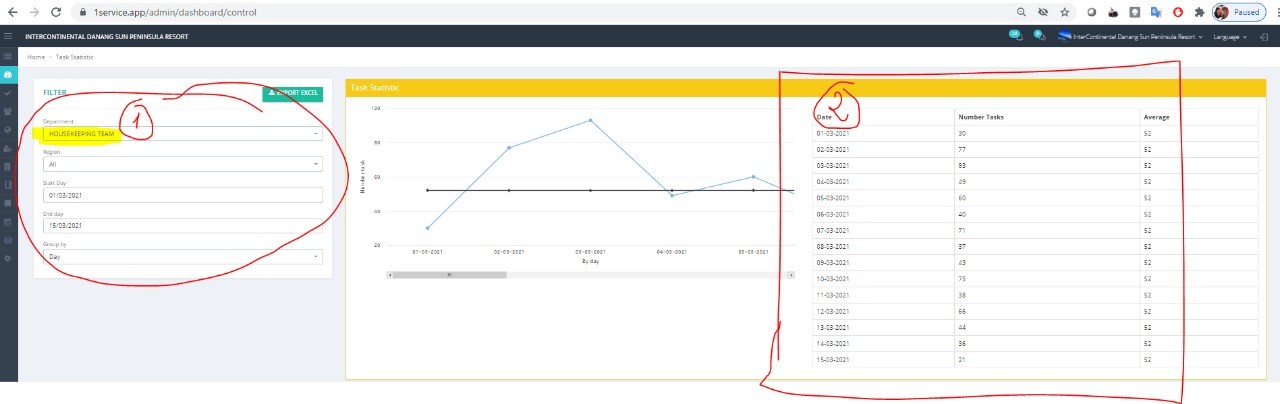Click the Home breadcrumb link
Screen dimensions: 1280x404
[36, 58]
